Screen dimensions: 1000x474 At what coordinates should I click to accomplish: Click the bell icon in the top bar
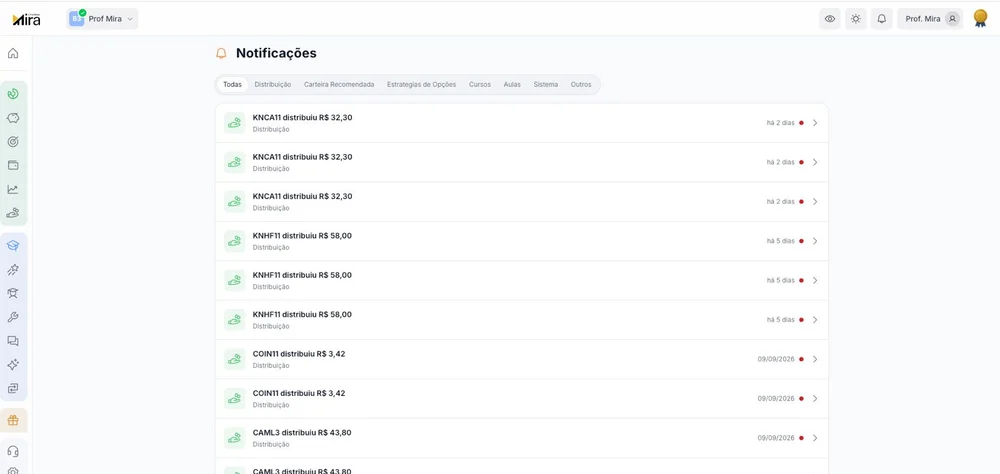click(x=881, y=19)
